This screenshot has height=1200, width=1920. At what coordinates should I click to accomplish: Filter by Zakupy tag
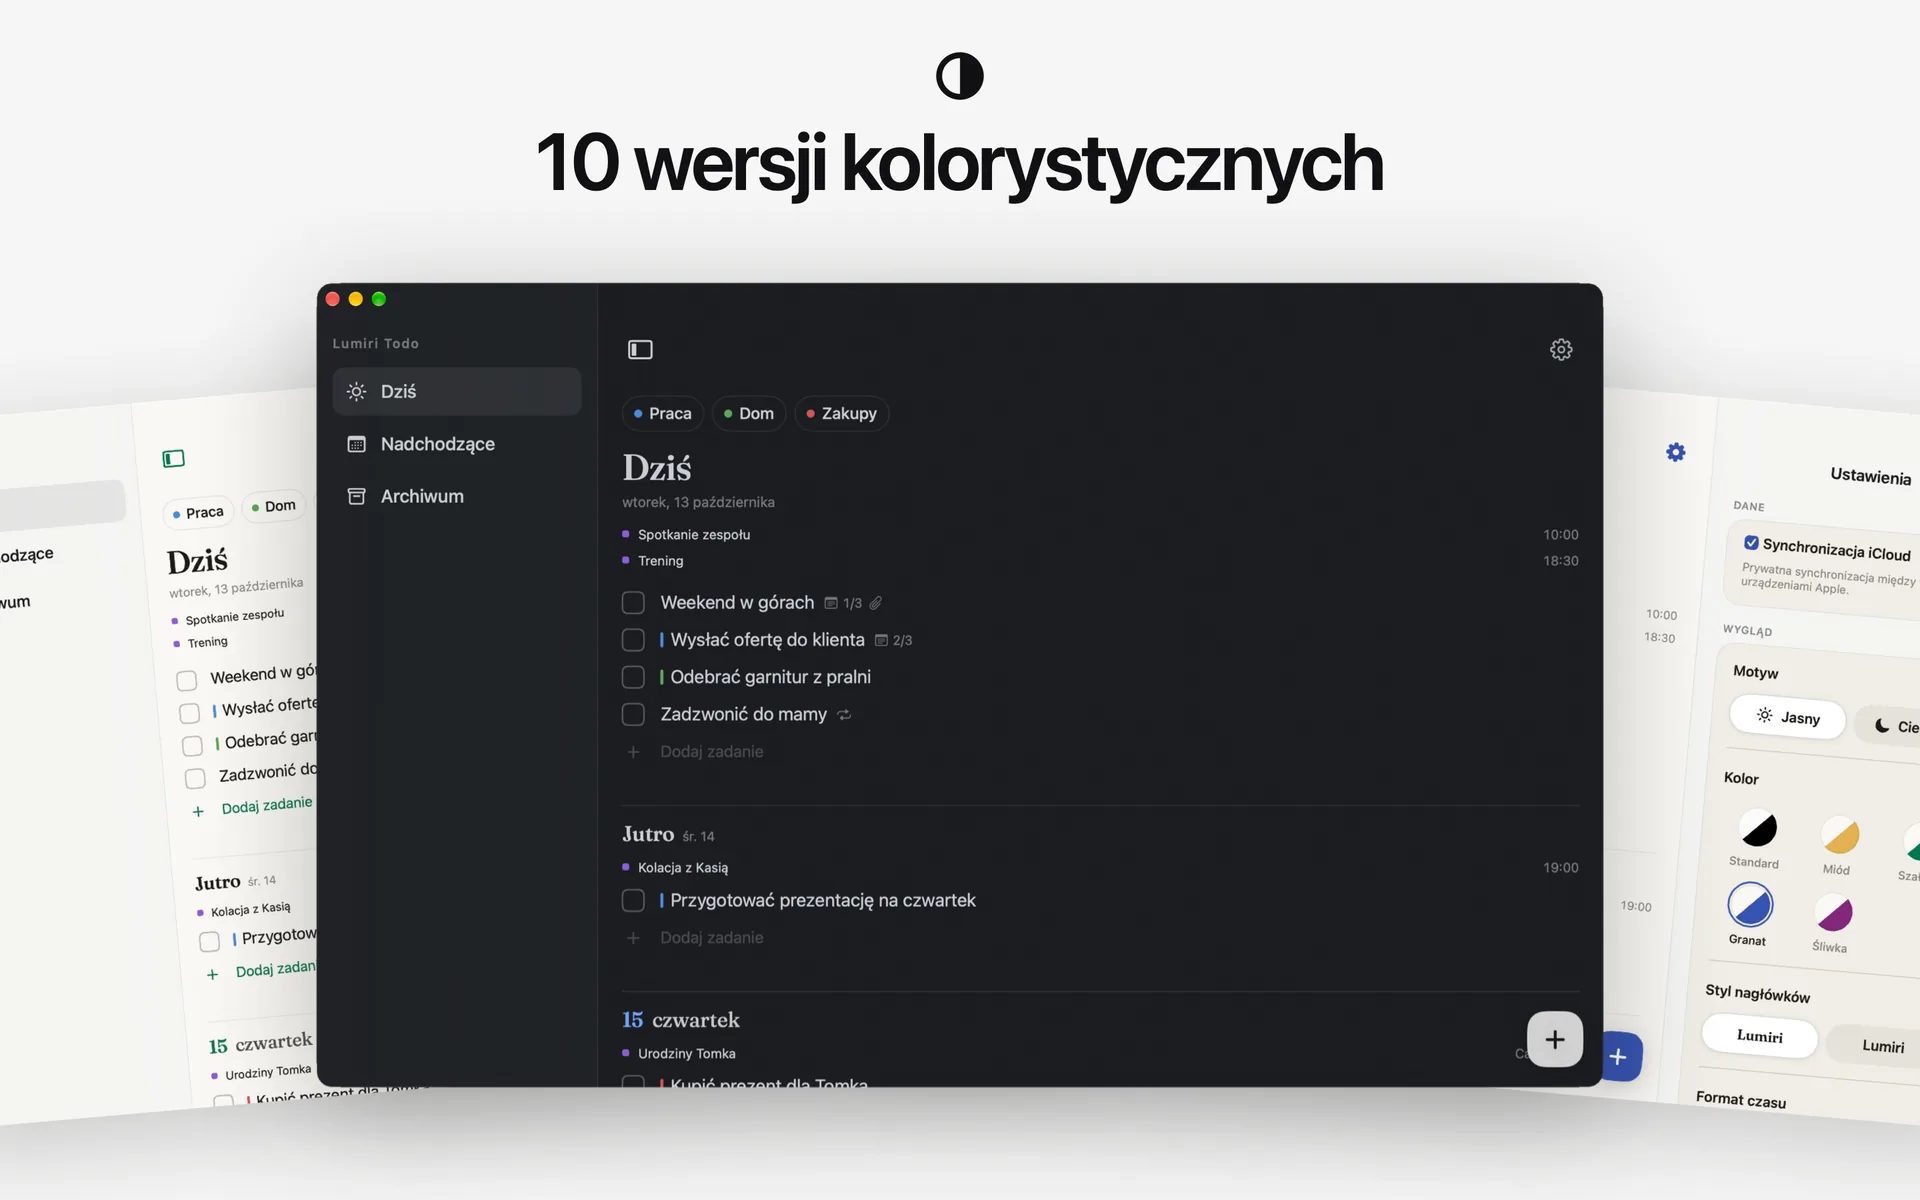[841, 413]
